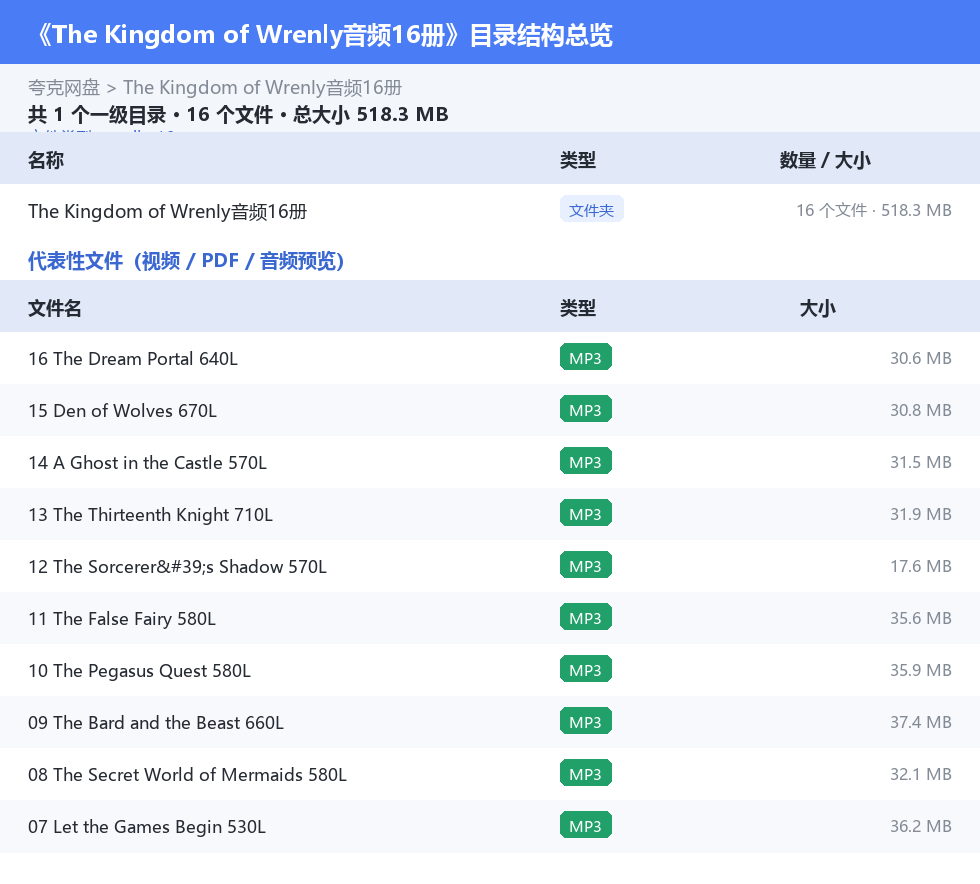Viewport: 980px width, 884px height.
Task: Click the 名称 column header
Action: (x=46, y=160)
